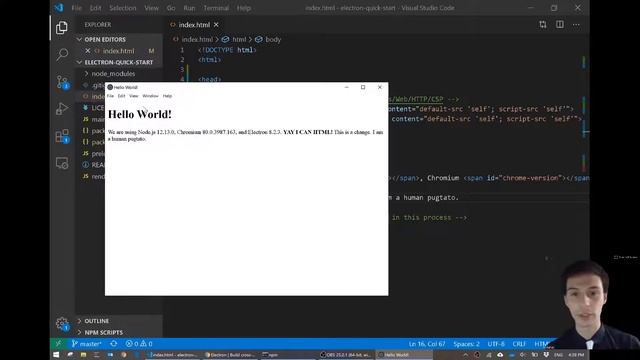Image resolution: width=640 pixels, height=360 pixels.
Task: Close the index.html editor tab
Action: (x=216, y=25)
